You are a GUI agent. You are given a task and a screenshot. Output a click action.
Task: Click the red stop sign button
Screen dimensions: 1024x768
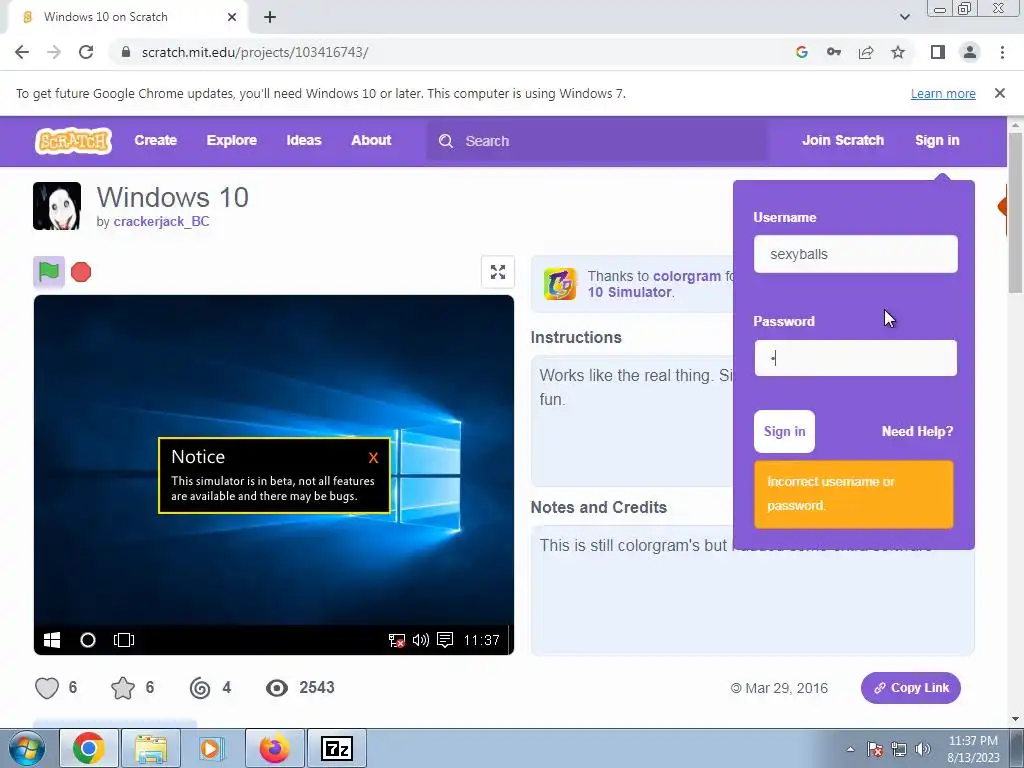[x=81, y=272]
